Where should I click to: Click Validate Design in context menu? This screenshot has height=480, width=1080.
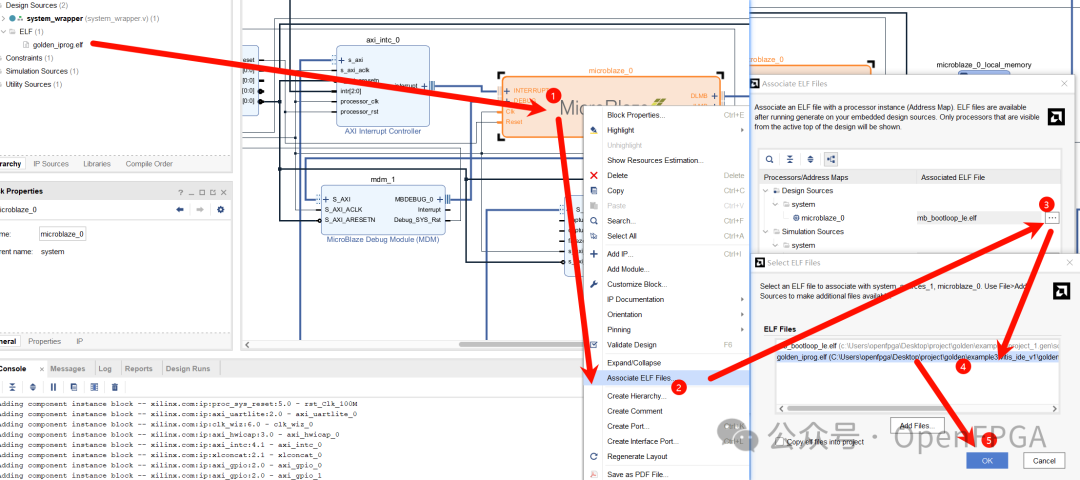666,345
